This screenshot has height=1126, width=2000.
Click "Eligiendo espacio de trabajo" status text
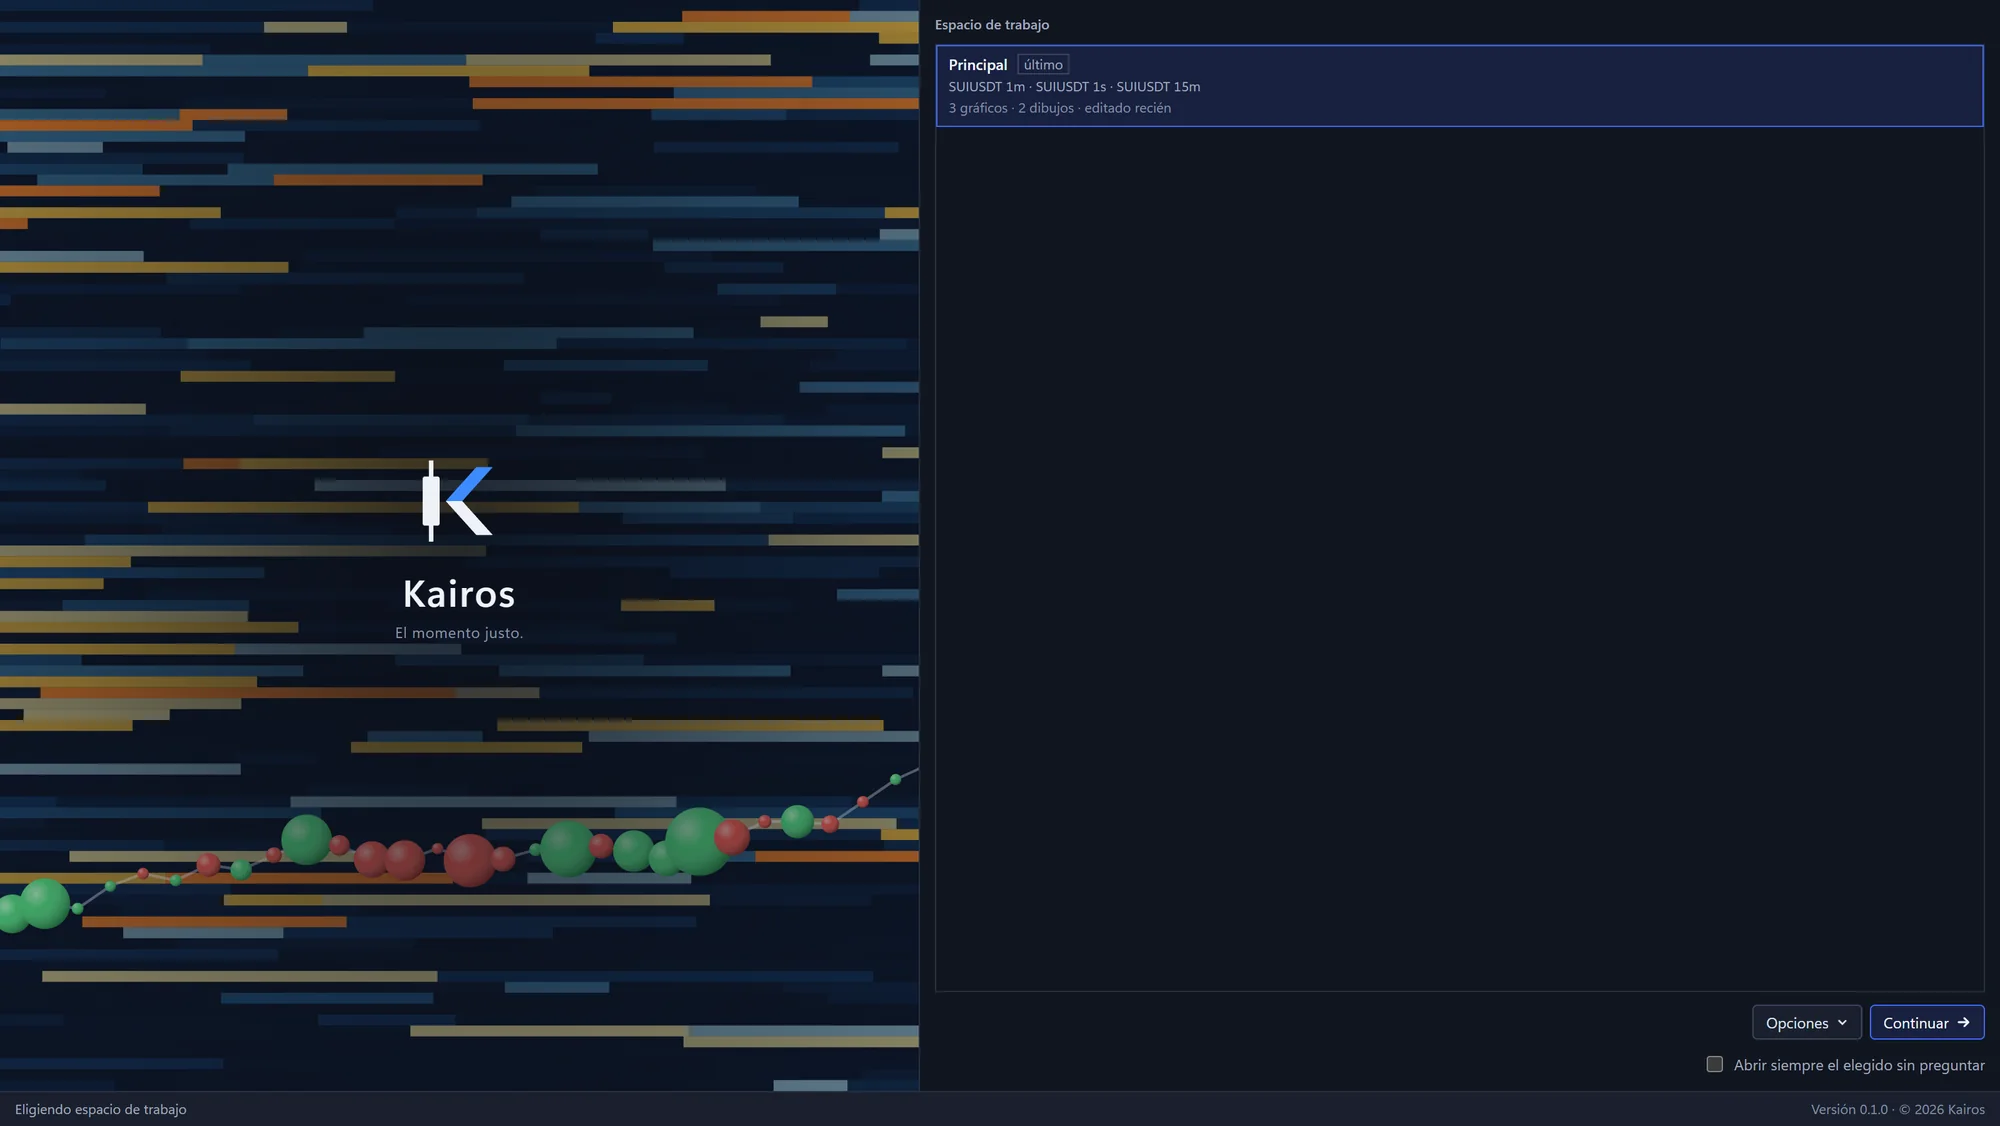click(x=101, y=1109)
